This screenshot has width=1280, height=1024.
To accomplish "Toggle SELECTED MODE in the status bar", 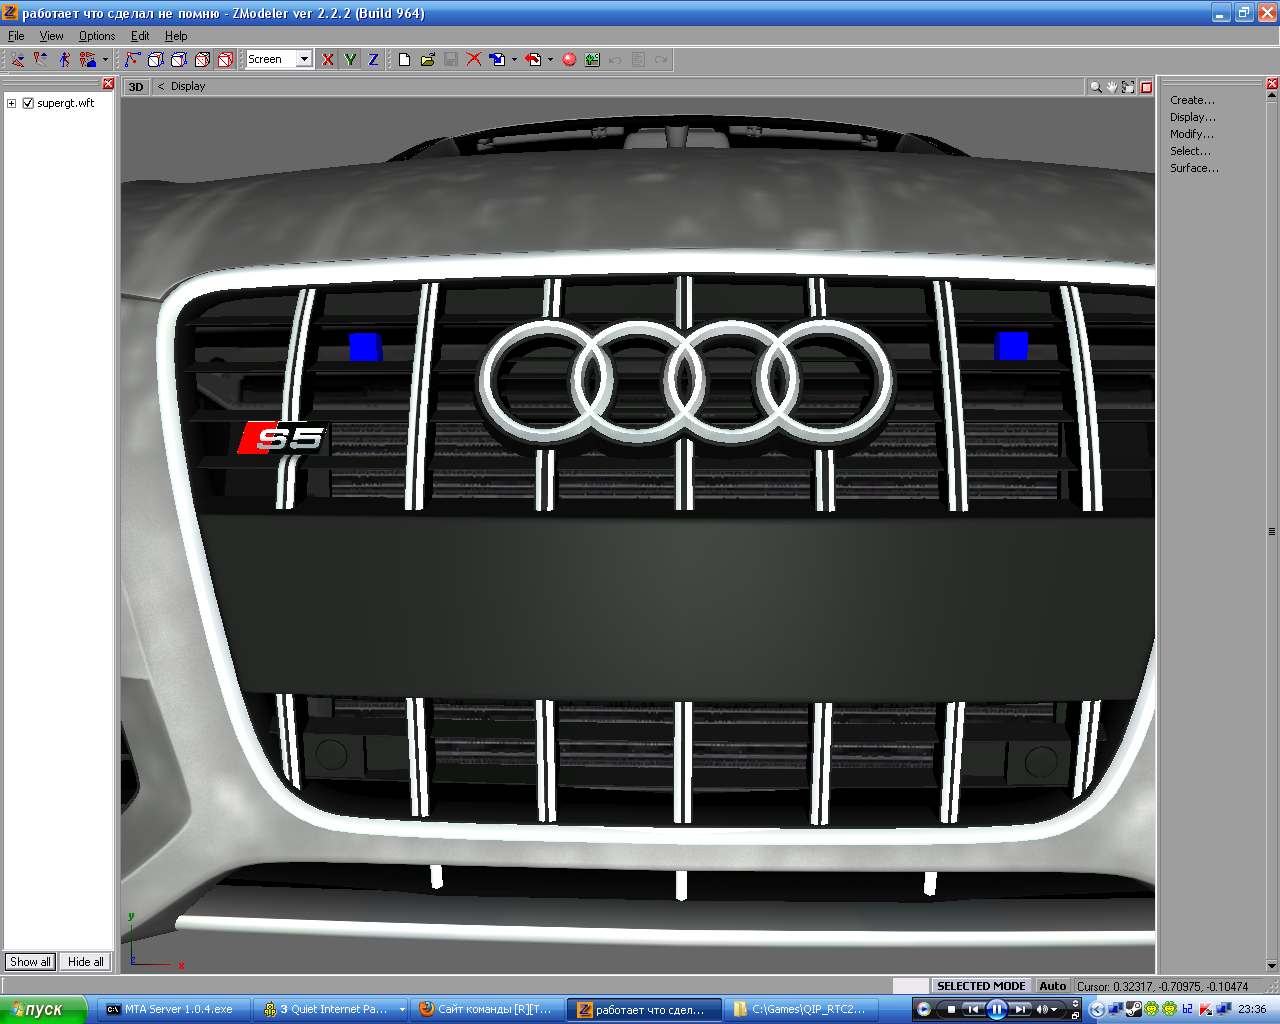I will point(981,986).
